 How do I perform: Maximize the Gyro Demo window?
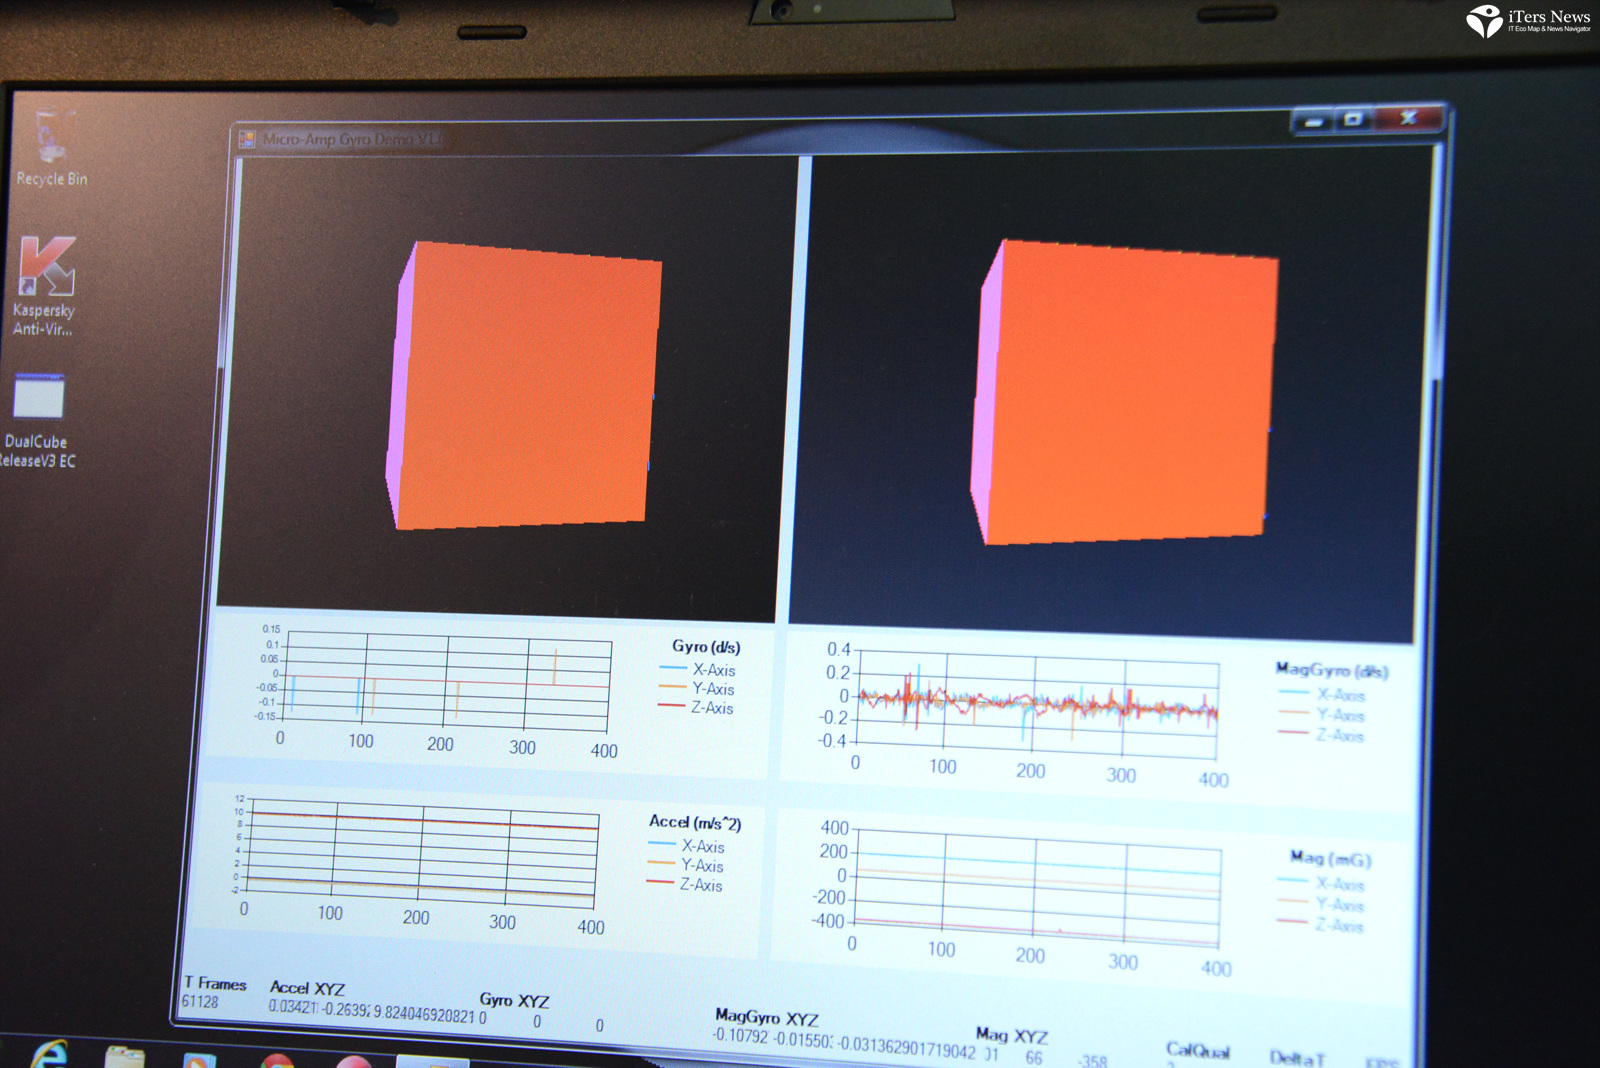point(1354,119)
